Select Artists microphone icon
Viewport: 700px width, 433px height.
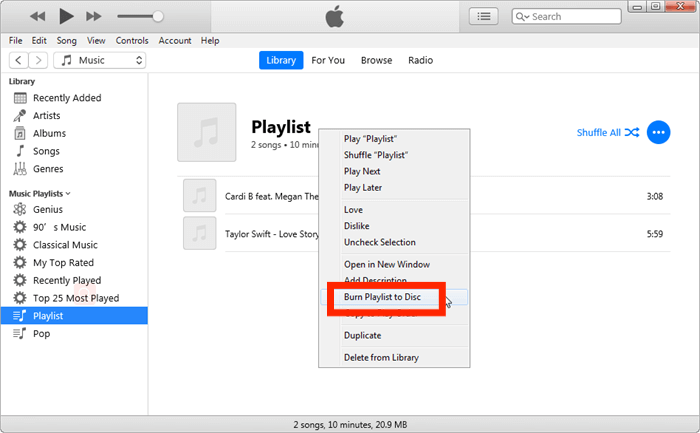point(20,116)
